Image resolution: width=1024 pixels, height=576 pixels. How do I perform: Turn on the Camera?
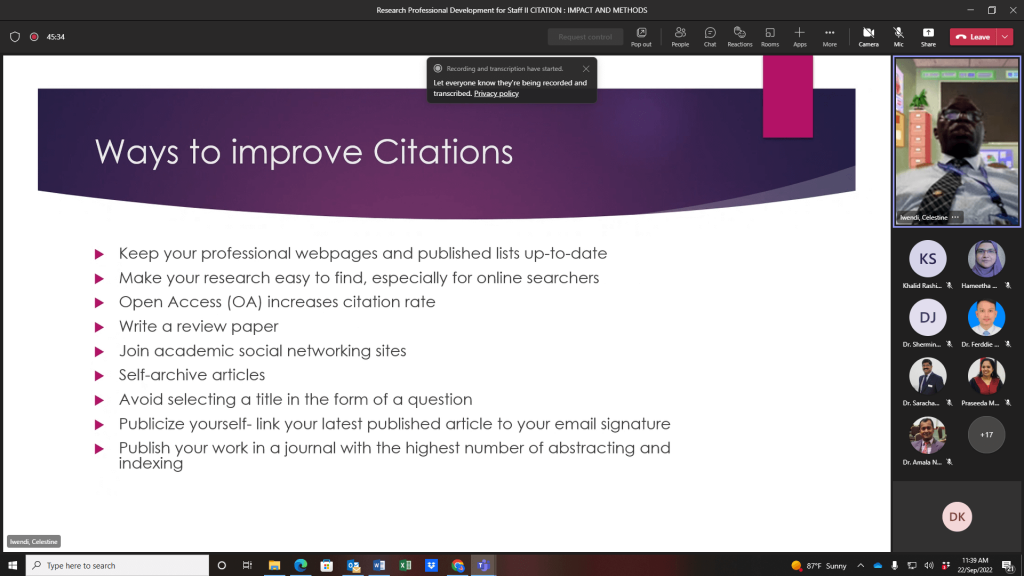(868, 36)
